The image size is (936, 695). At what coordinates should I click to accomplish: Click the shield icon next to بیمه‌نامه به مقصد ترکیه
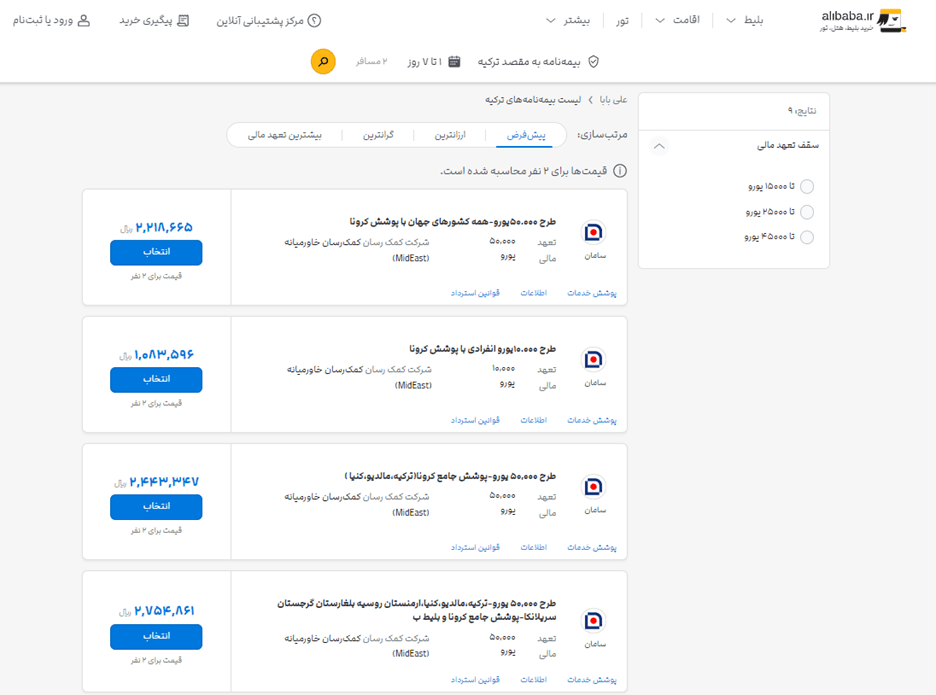point(593,61)
